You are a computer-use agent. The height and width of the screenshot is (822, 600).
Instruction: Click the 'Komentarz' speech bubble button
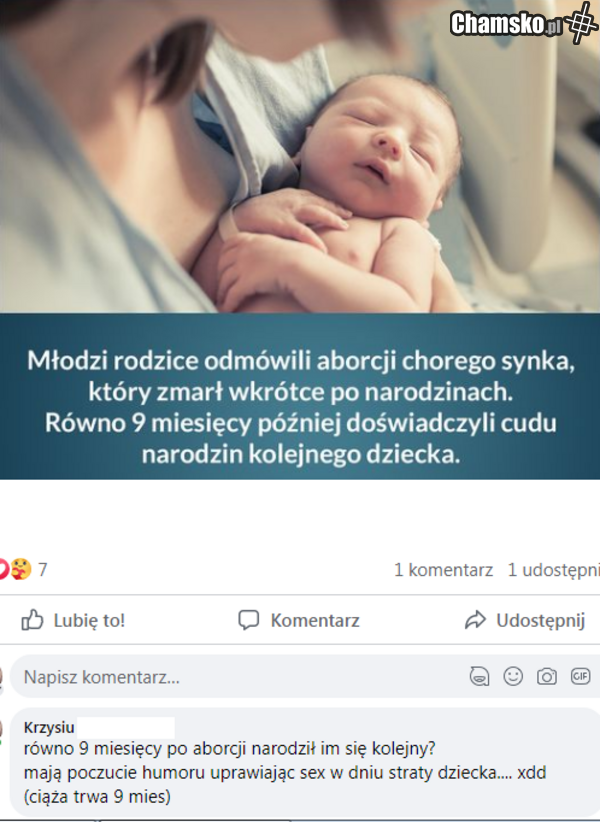pos(299,620)
